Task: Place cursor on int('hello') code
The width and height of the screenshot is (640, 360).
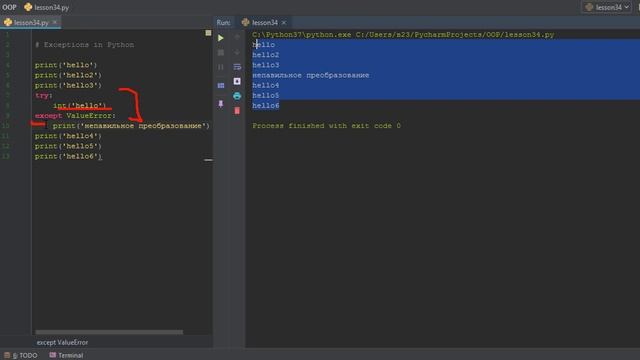Action: pyautogui.click(x=80, y=105)
